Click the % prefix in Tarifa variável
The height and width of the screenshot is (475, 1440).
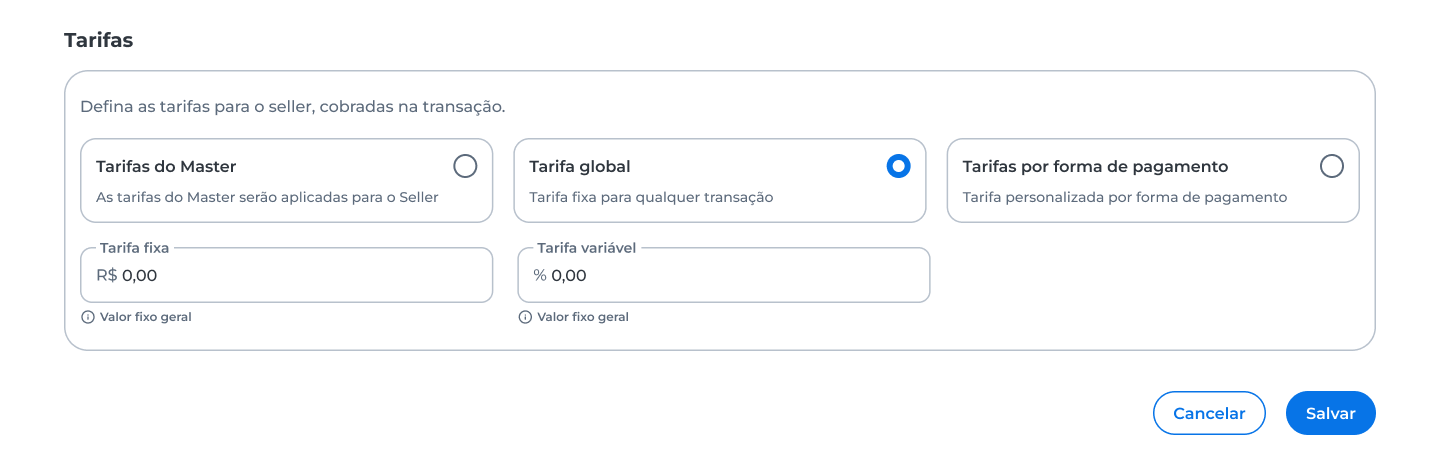click(x=540, y=275)
